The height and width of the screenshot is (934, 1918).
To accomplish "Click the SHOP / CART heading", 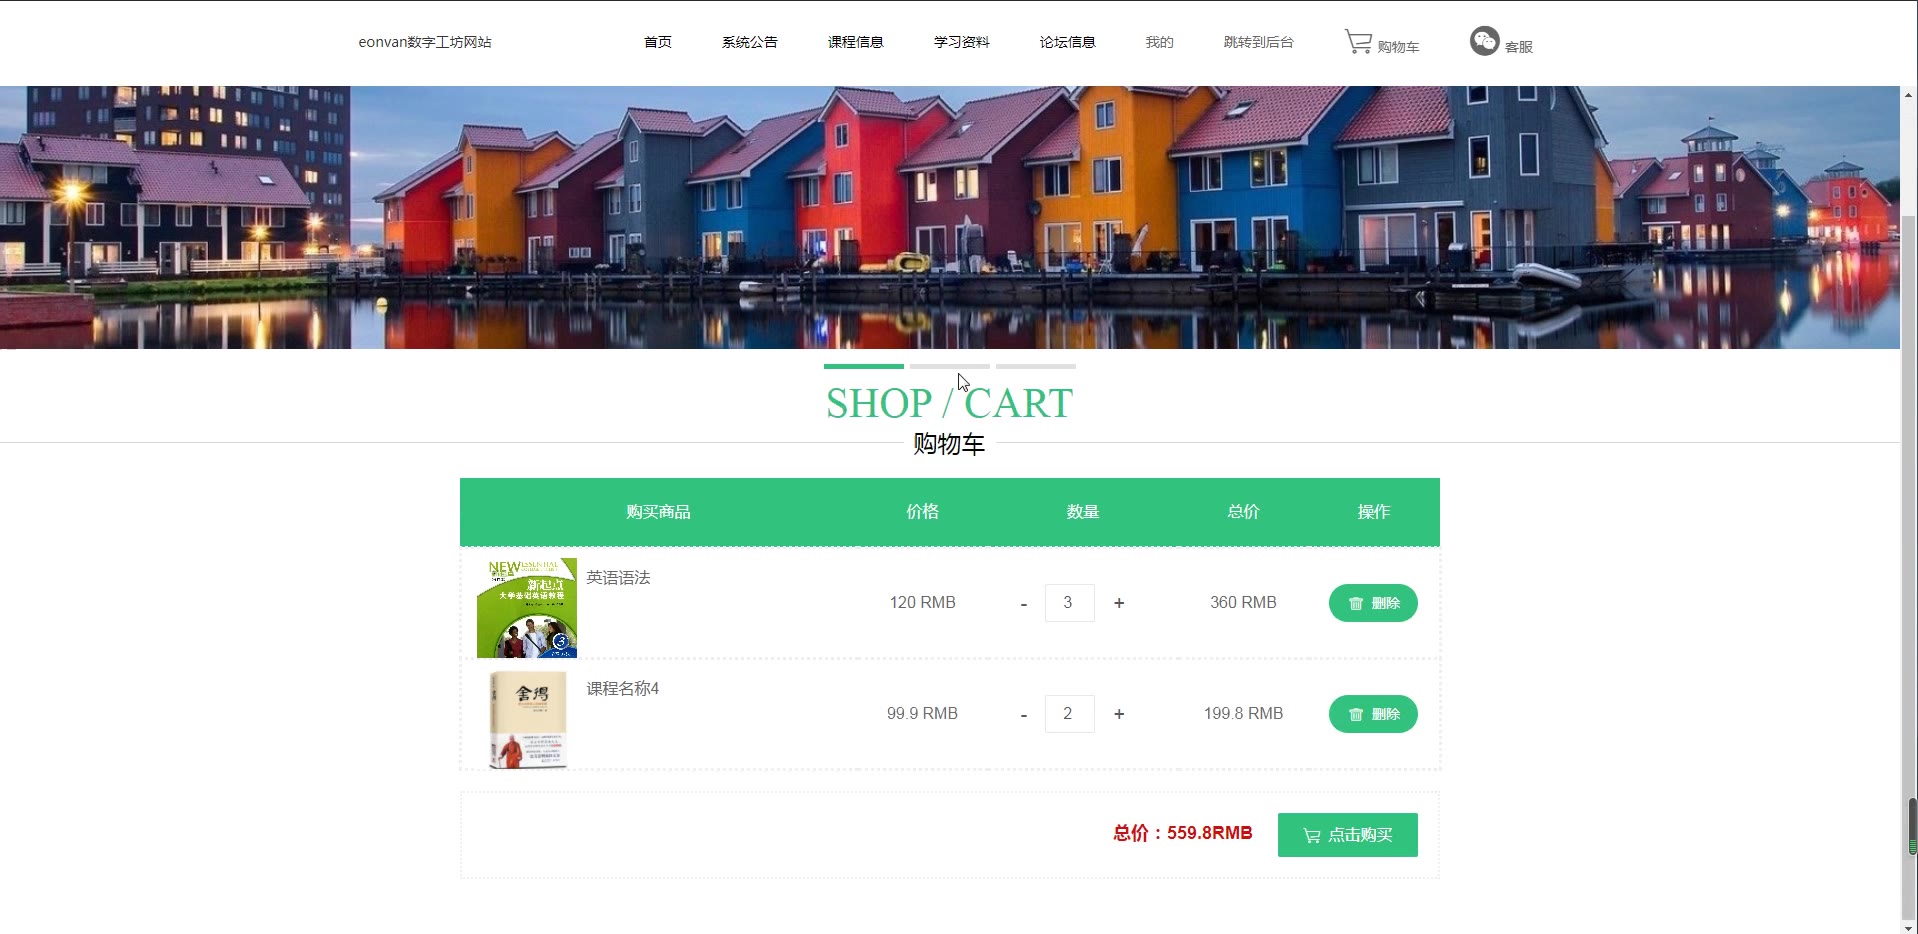I will coord(949,403).
